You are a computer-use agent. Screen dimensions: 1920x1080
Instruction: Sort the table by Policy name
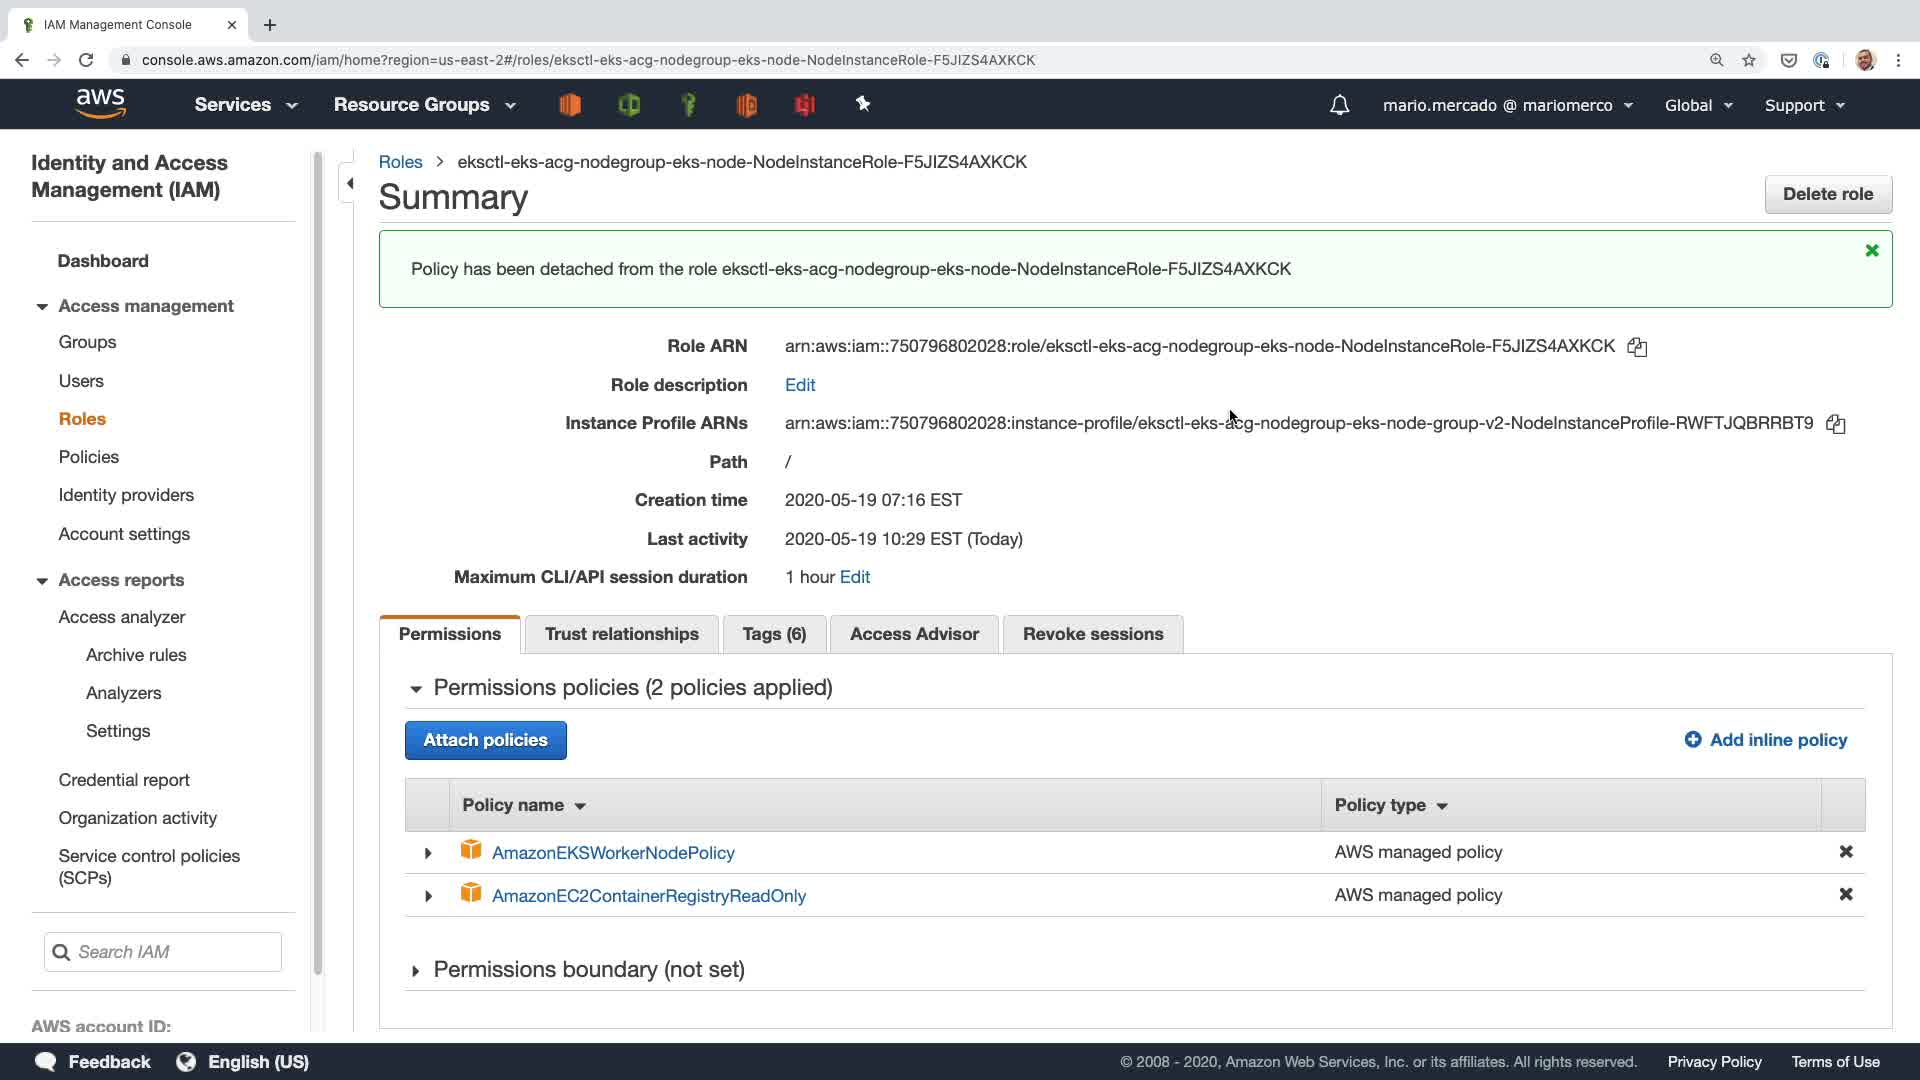(x=523, y=806)
